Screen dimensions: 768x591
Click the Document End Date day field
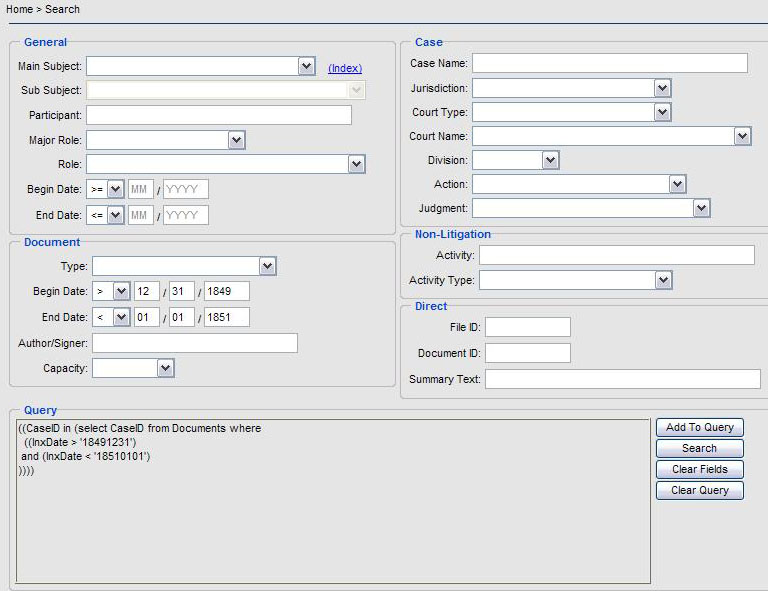click(182, 317)
